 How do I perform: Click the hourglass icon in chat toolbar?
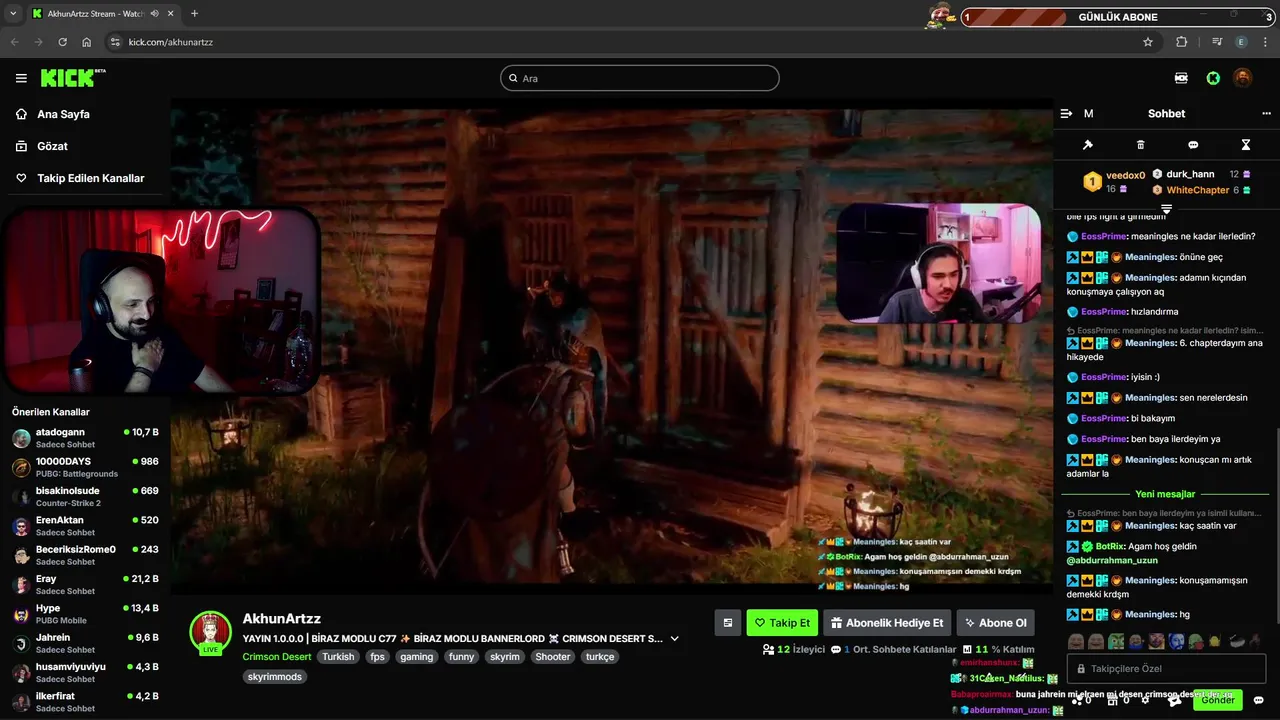click(x=1246, y=145)
